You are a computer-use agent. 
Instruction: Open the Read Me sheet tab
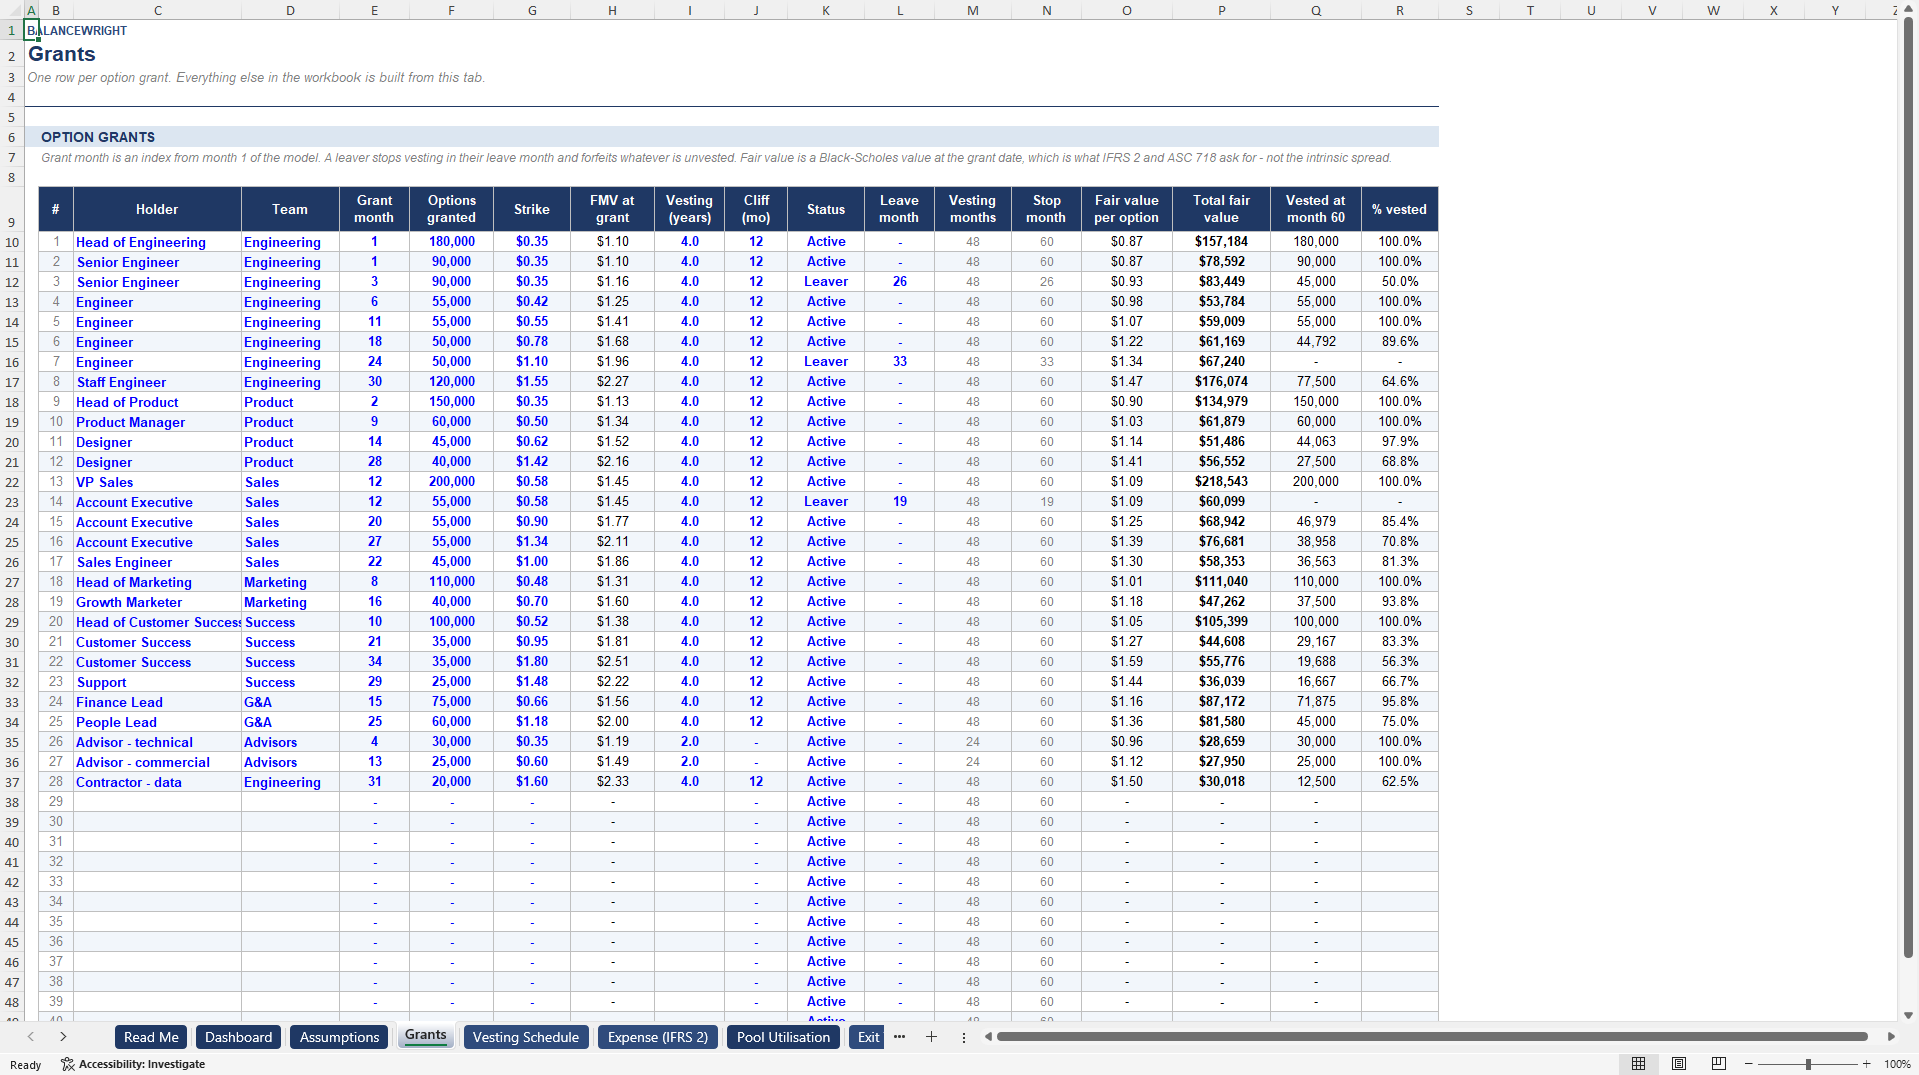click(x=151, y=1037)
